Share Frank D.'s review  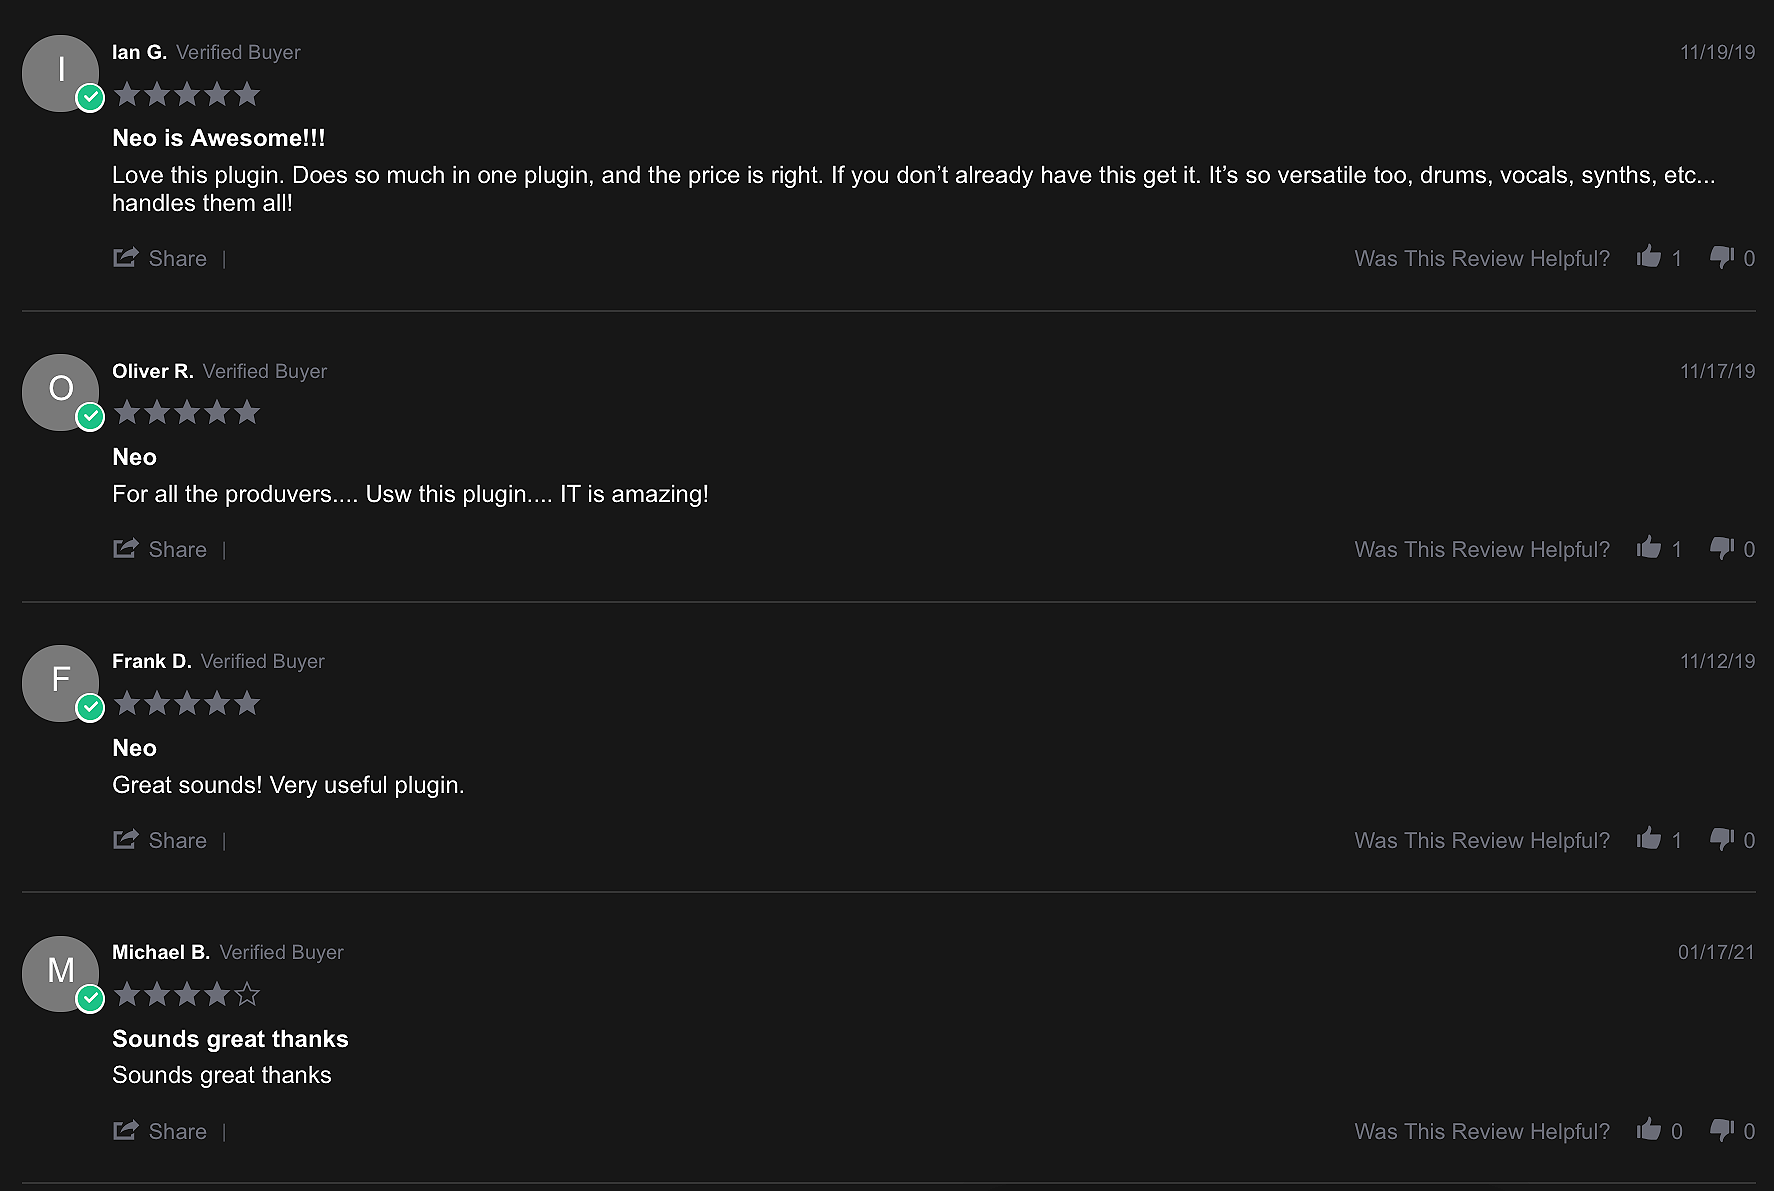click(160, 840)
